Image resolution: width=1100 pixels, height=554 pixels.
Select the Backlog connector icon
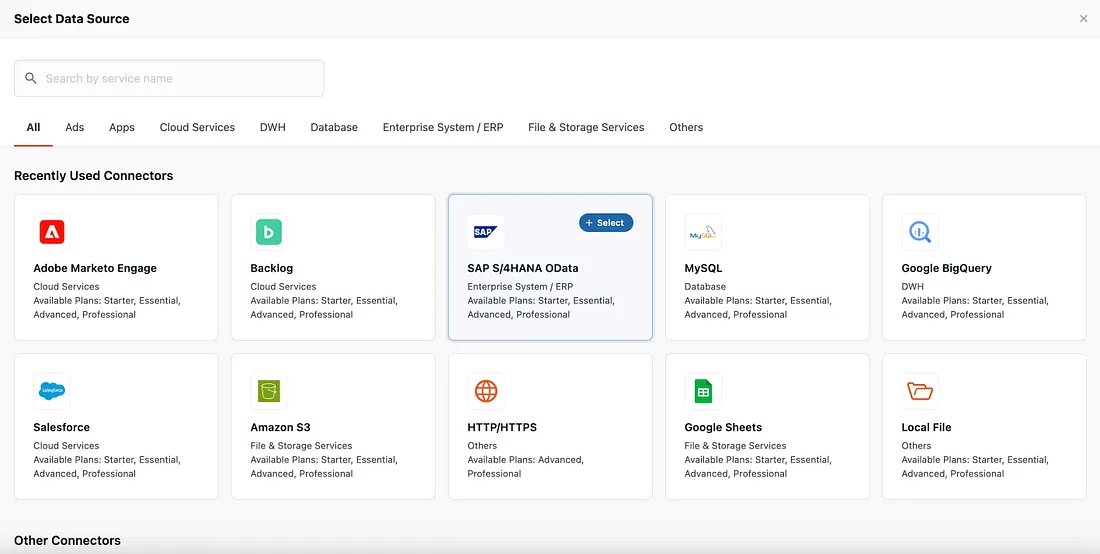click(x=269, y=232)
